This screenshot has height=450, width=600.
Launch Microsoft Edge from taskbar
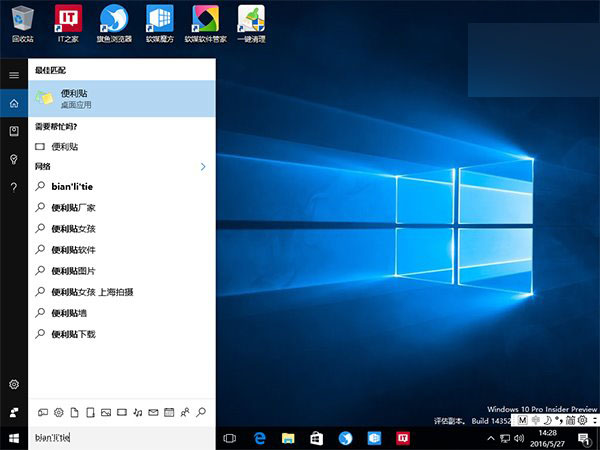coord(259,438)
